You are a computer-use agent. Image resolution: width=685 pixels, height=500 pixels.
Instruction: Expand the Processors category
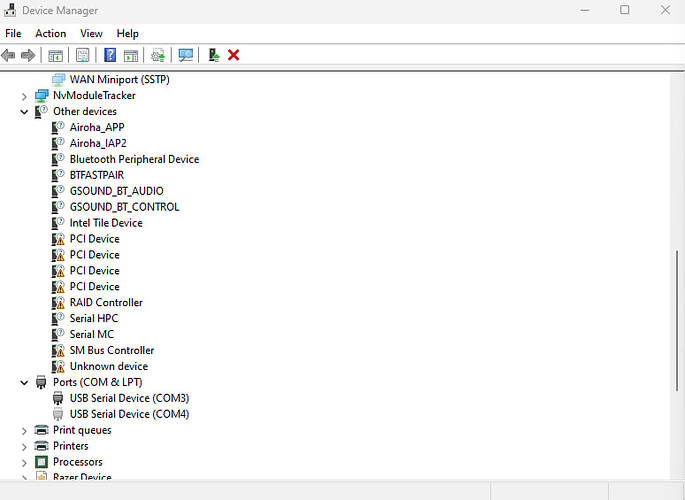point(24,463)
